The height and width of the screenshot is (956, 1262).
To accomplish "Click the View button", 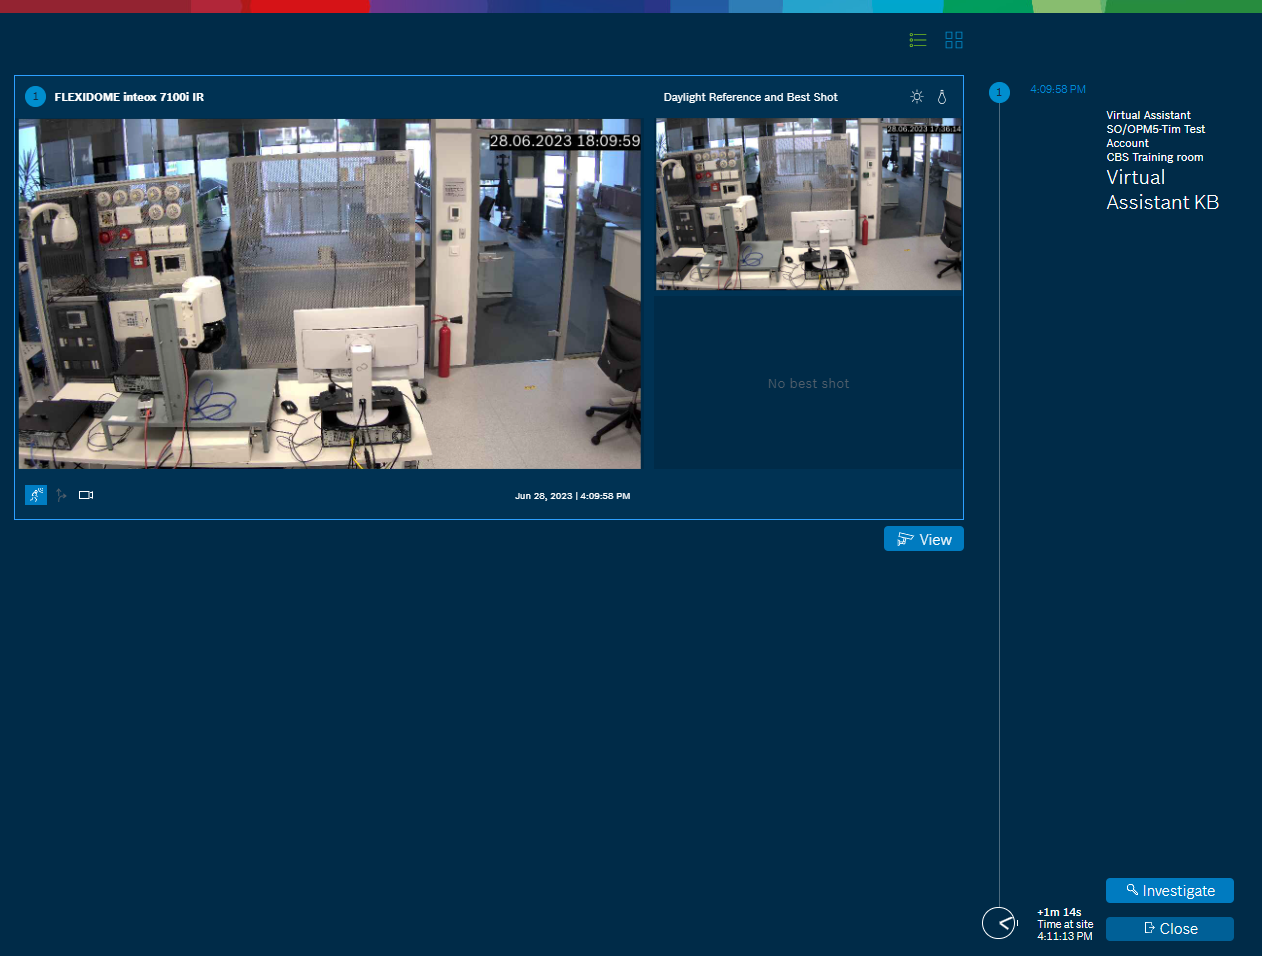I will pyautogui.click(x=924, y=539).
